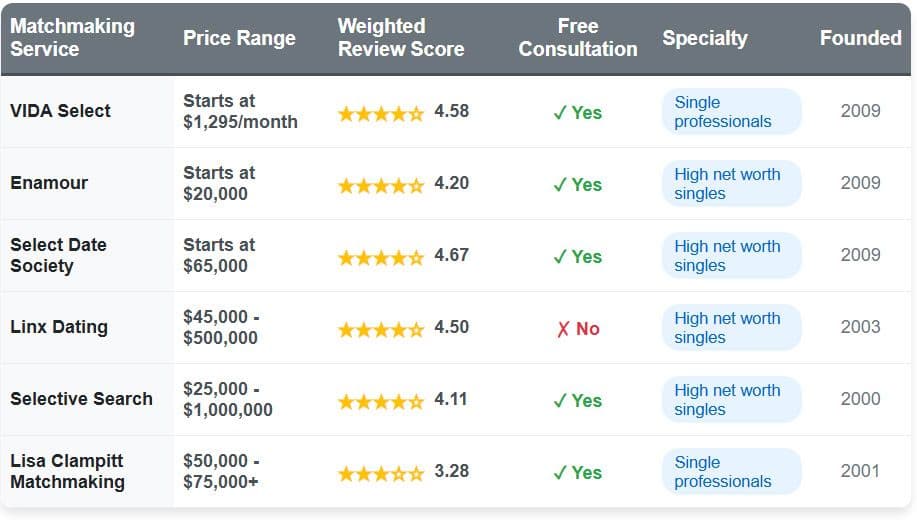
Task: Click the Linx Dating price range cell
Action: pyautogui.click(x=221, y=327)
